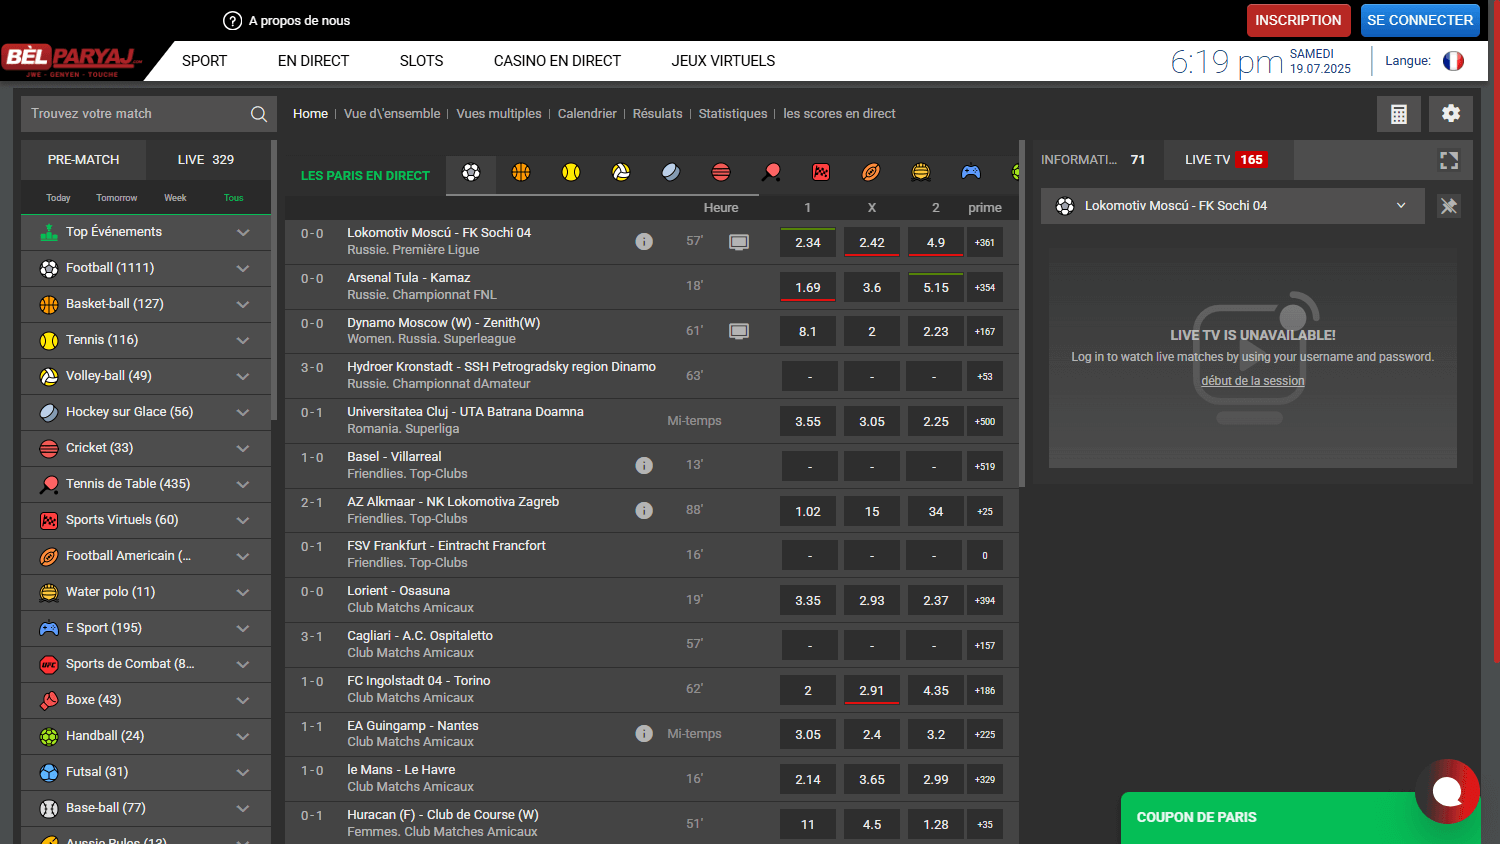
Task: Select the basketball sport filter icon
Action: (x=521, y=172)
